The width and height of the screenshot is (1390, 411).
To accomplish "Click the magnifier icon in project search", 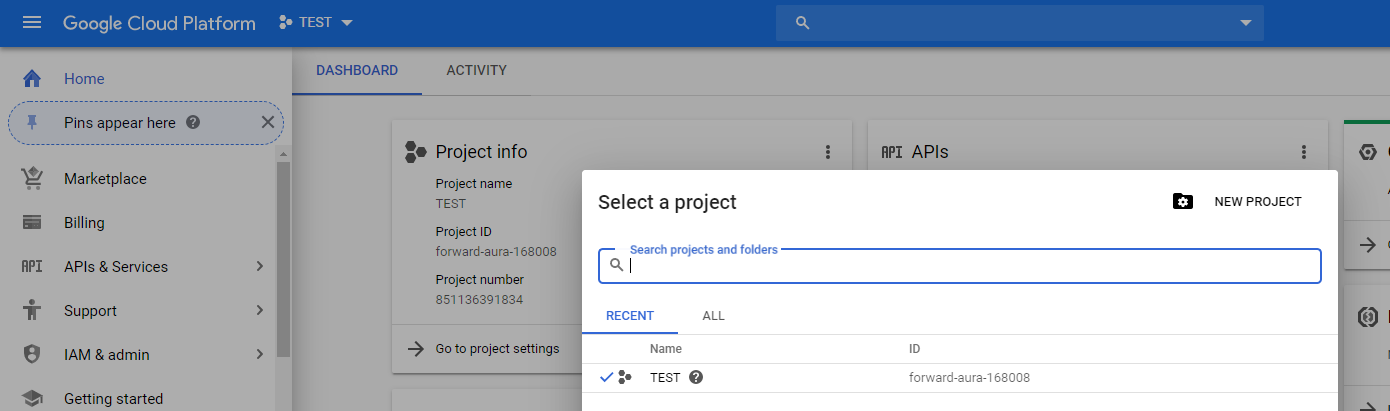I will click(617, 265).
